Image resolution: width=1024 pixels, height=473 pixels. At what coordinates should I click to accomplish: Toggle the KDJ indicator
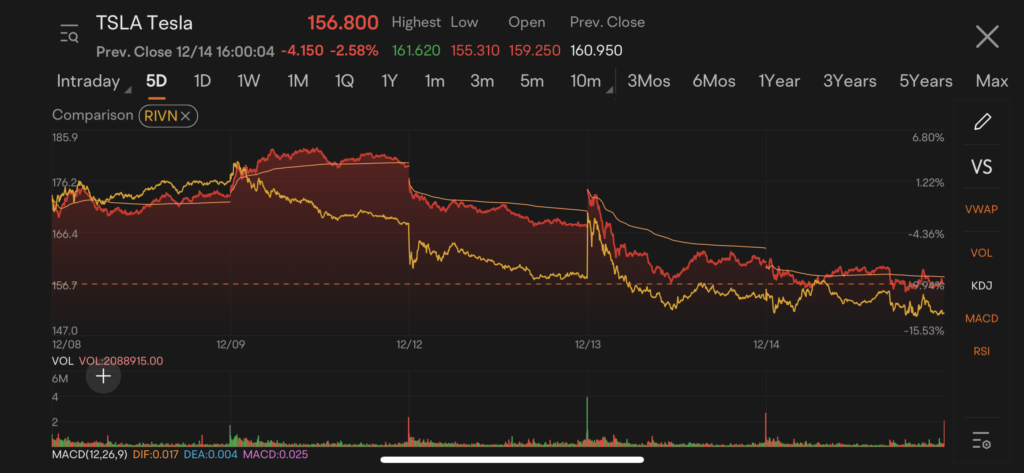tap(981, 285)
